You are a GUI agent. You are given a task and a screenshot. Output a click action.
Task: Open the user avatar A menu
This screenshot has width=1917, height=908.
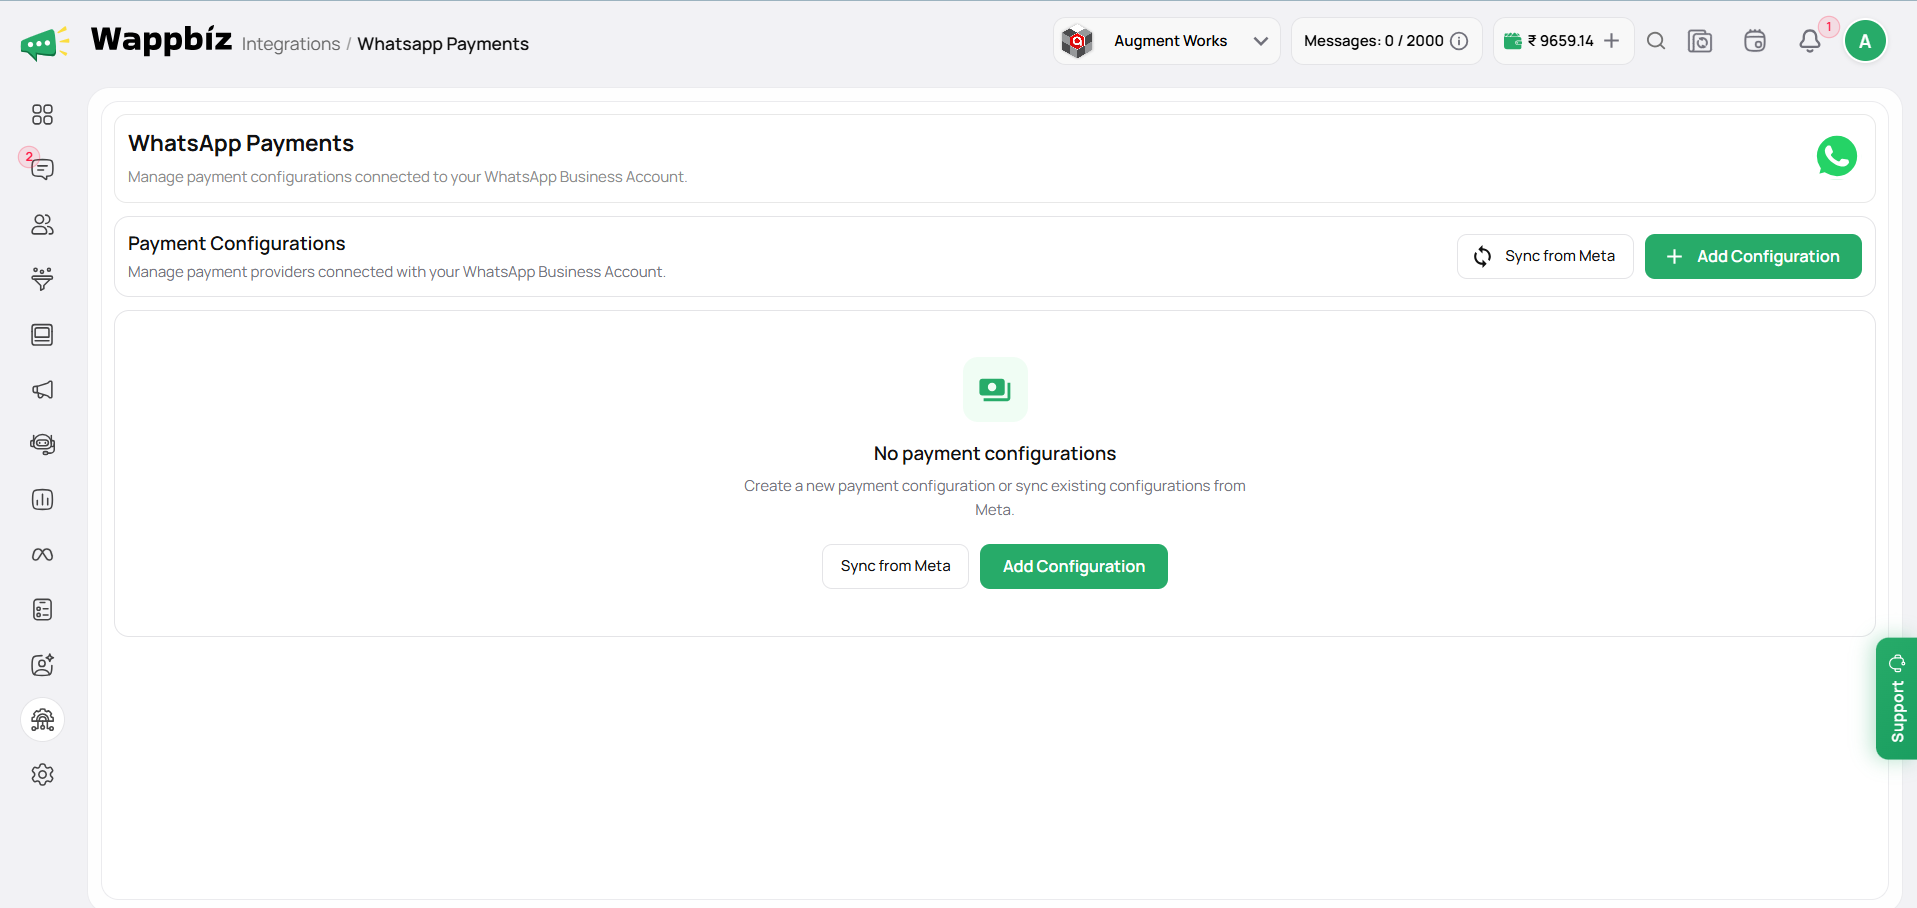tap(1865, 41)
